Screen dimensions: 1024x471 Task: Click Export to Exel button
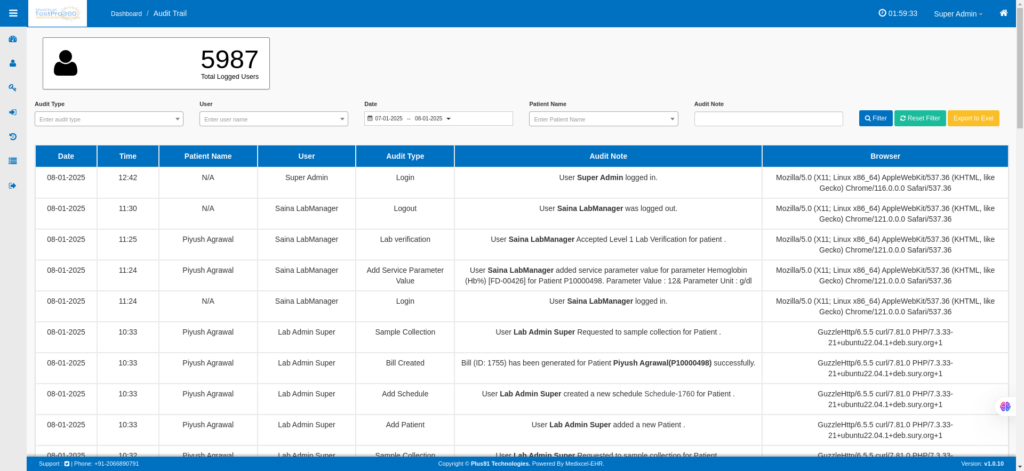973,119
